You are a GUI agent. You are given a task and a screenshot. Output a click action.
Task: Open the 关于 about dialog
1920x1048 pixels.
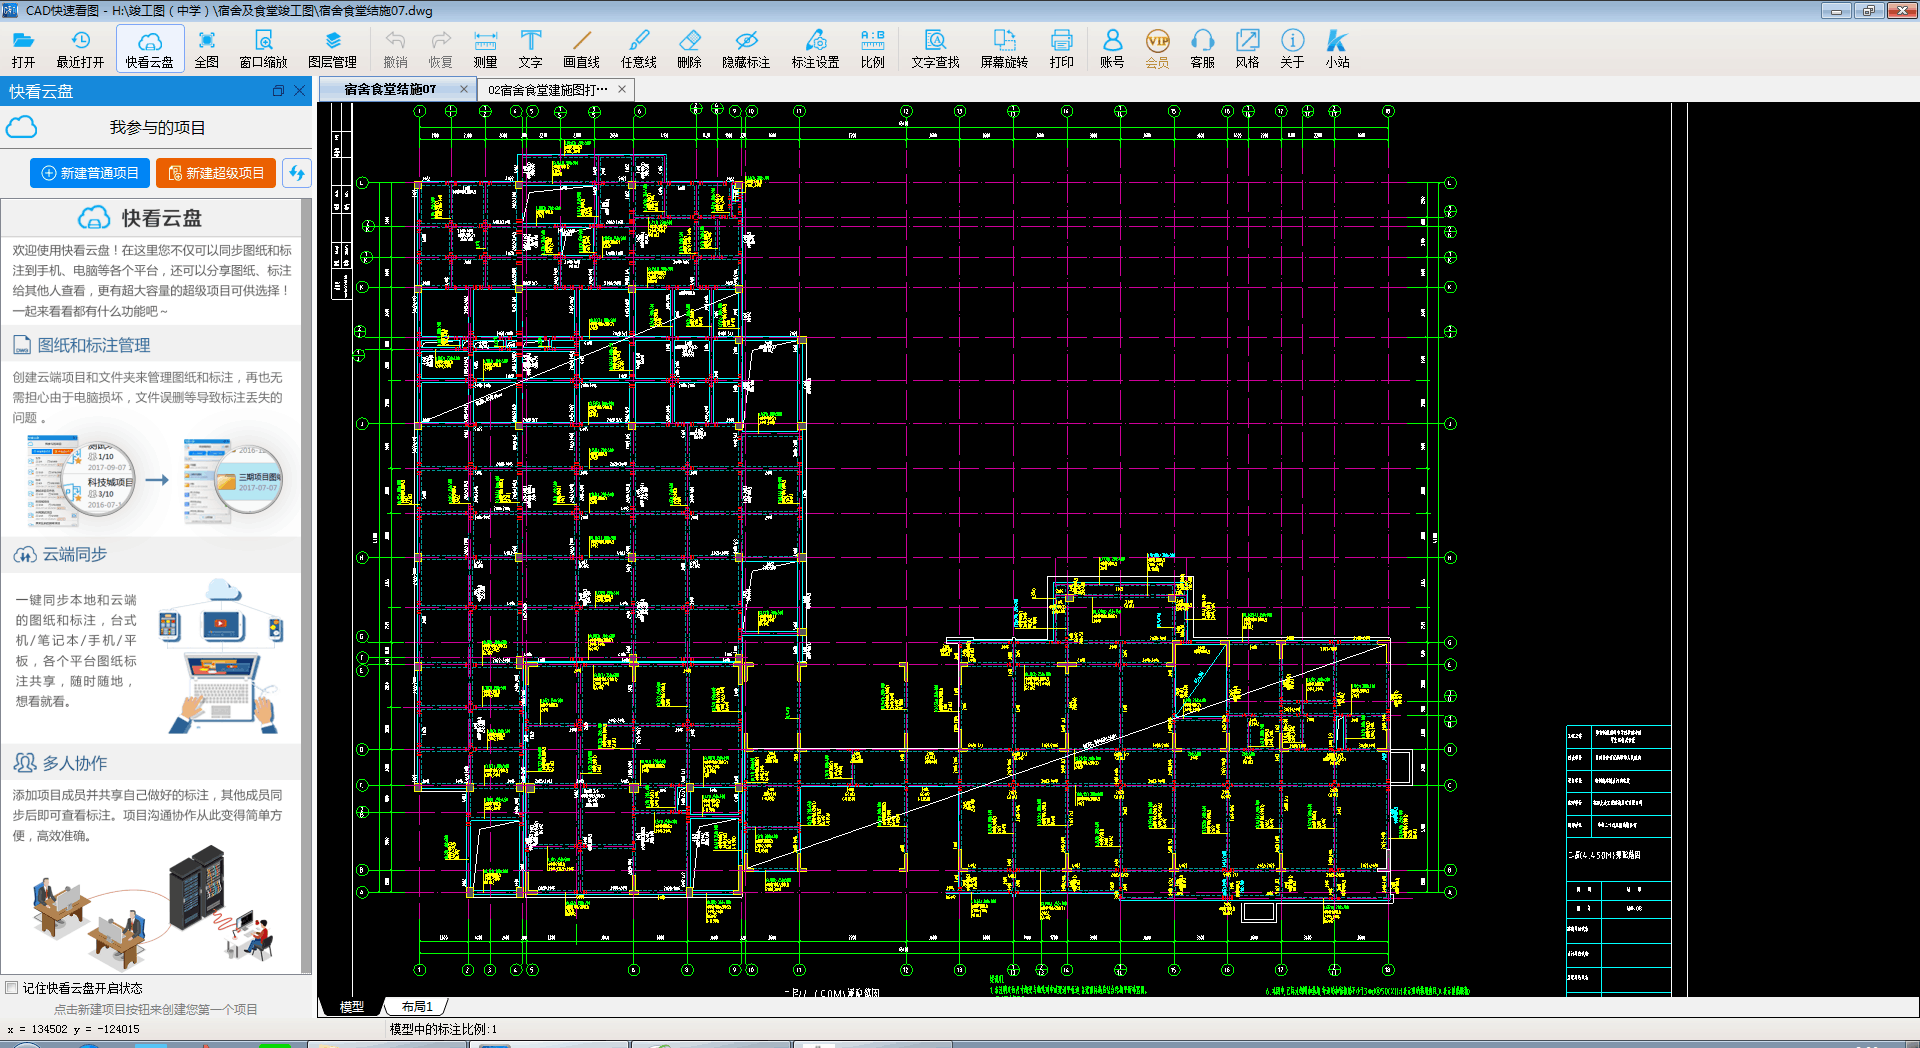click(x=1292, y=49)
